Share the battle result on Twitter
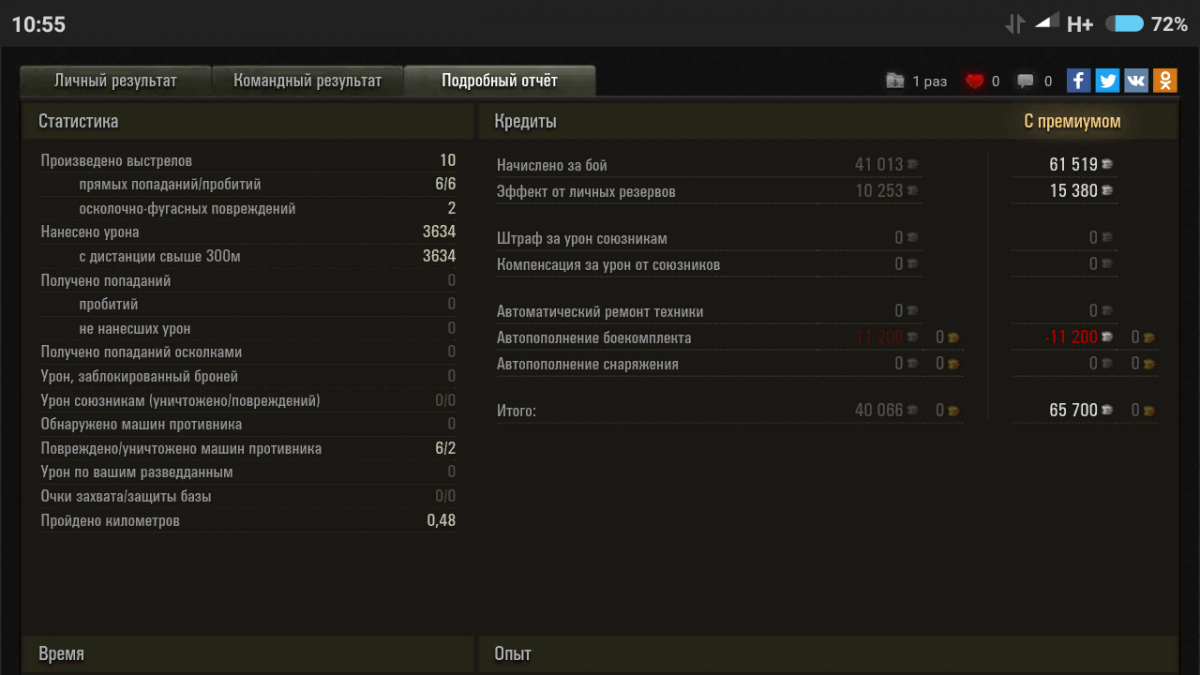Screen dimensions: 1200x675 pyautogui.click(x=1107, y=81)
